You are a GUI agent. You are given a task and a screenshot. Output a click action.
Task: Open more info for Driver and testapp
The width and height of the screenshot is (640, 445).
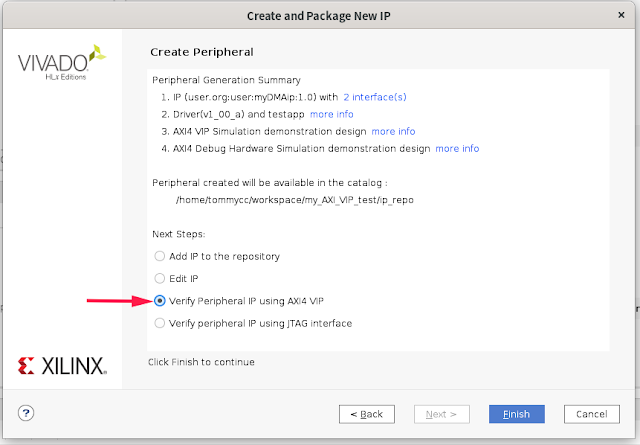pyautogui.click(x=331, y=114)
